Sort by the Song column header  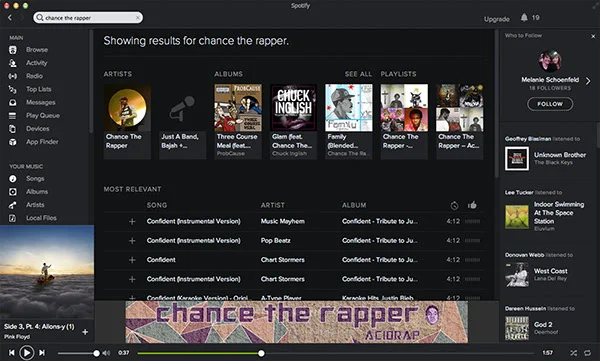(x=157, y=205)
